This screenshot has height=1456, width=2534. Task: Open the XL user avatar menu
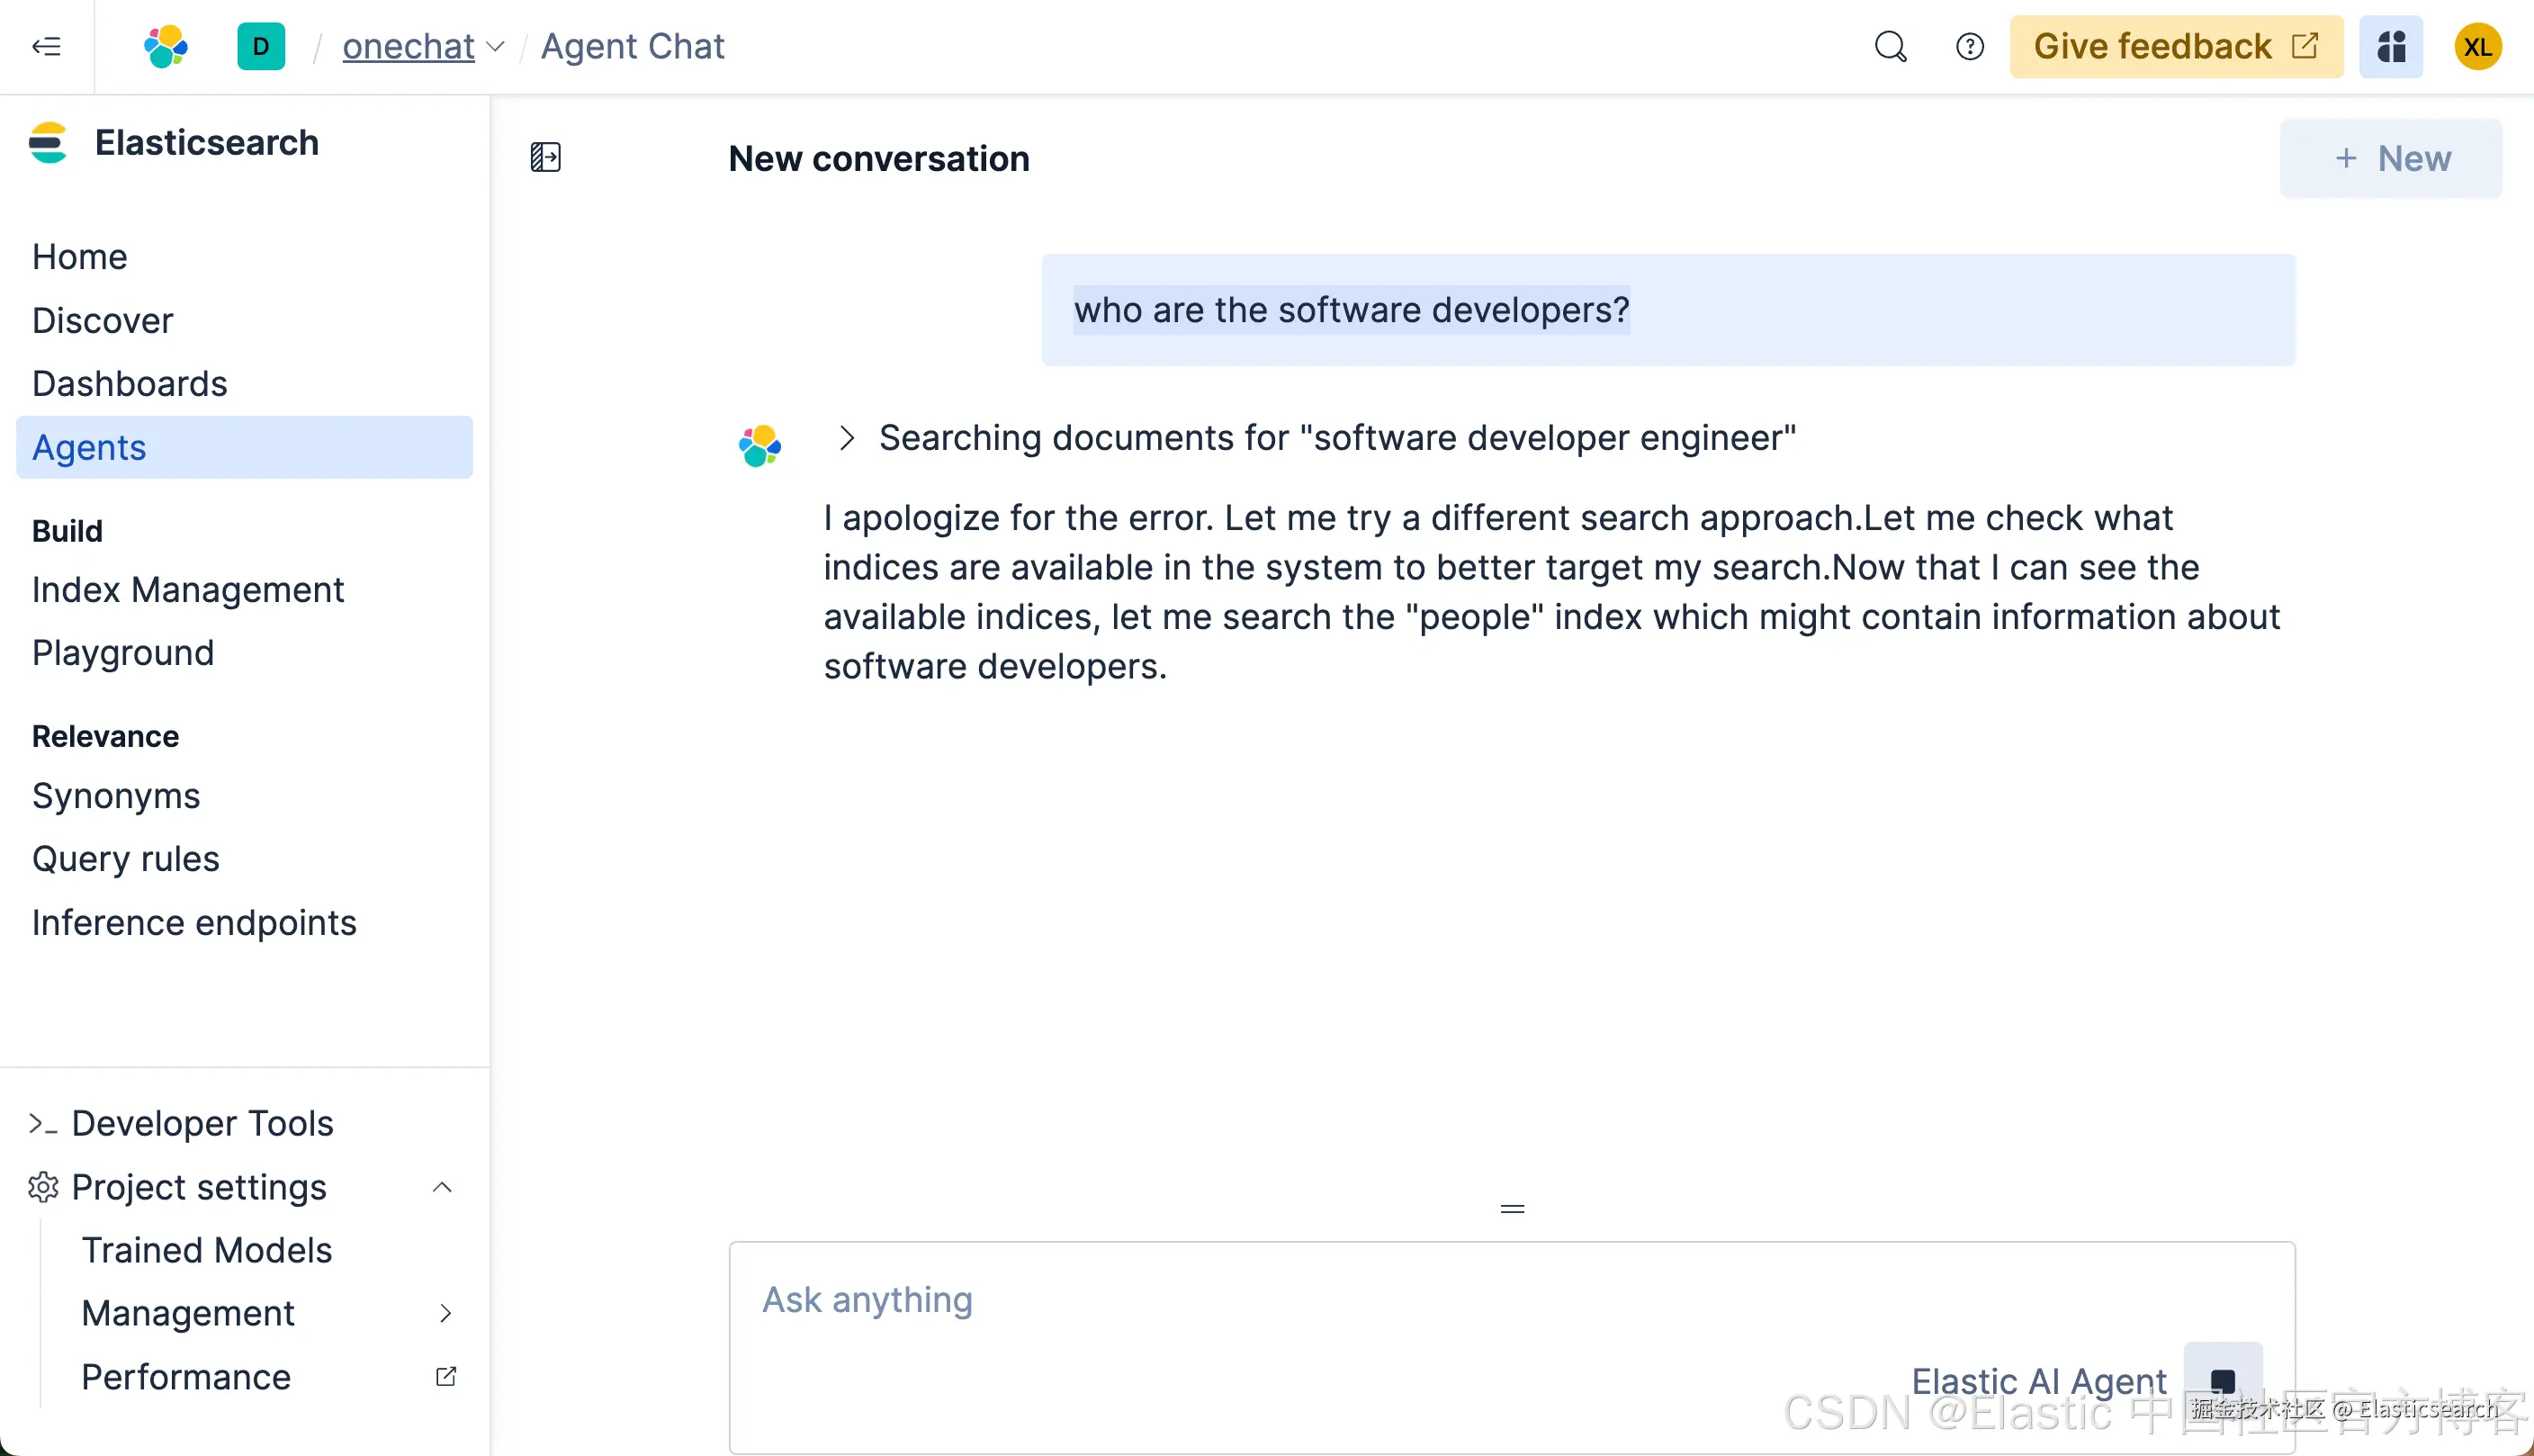pos(2477,46)
